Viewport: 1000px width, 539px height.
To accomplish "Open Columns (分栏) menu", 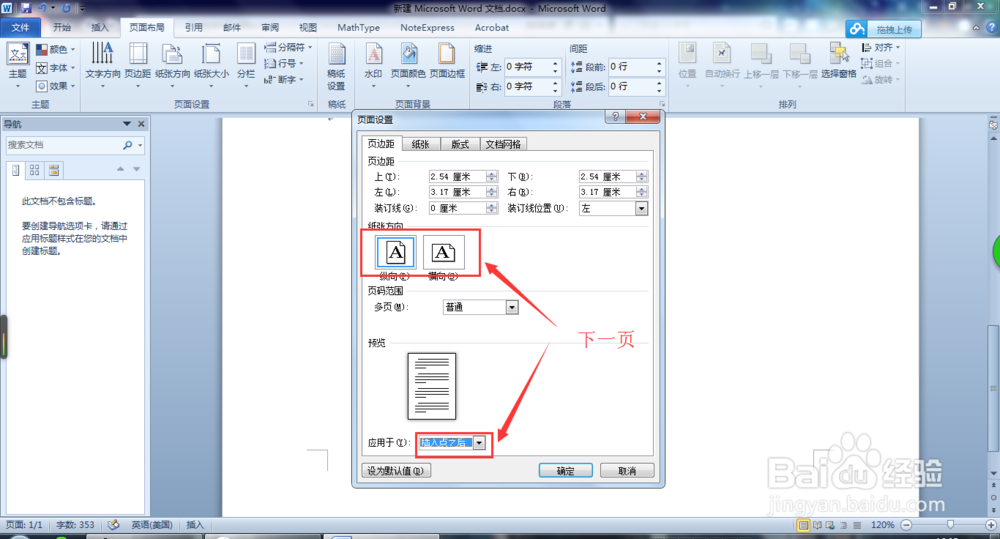I will coord(246,65).
